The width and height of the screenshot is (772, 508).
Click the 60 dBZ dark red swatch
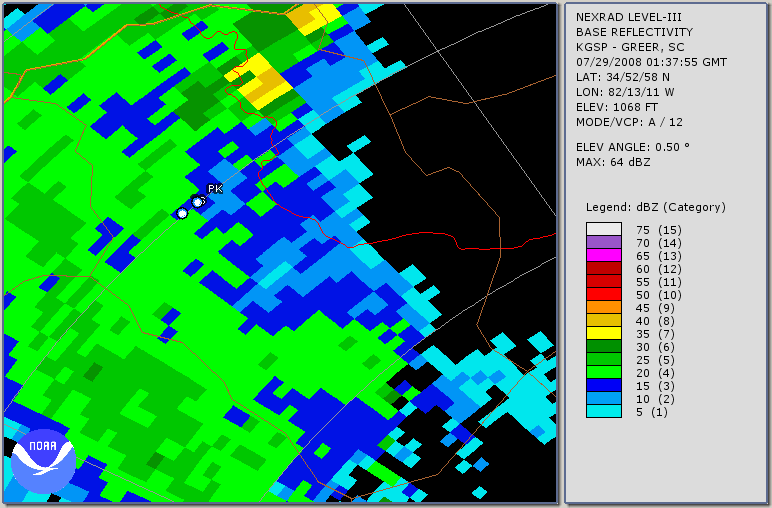click(x=604, y=268)
